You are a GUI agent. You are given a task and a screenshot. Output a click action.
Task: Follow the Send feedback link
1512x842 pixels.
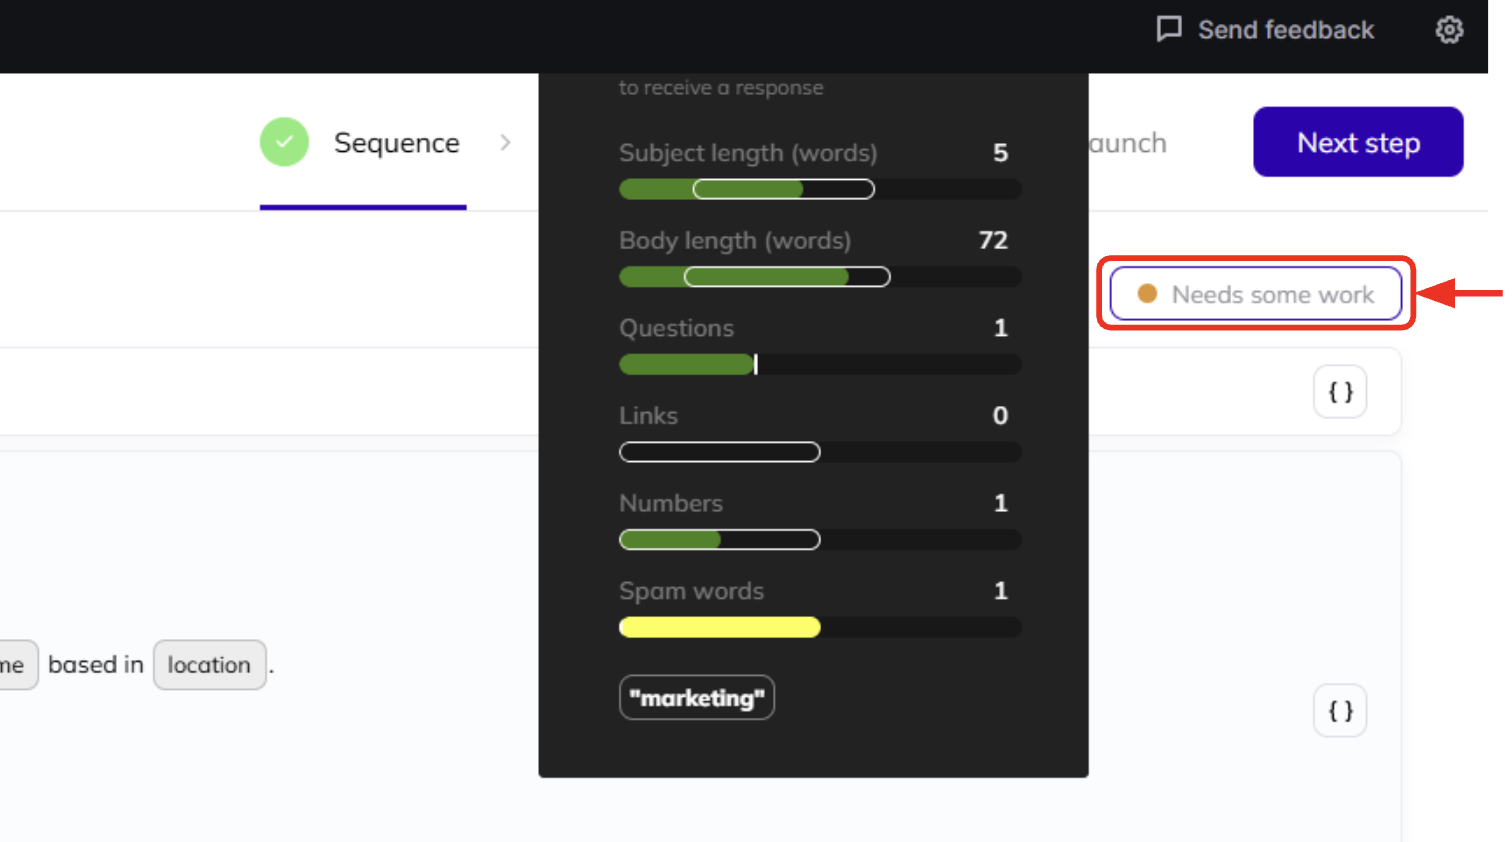click(1285, 29)
